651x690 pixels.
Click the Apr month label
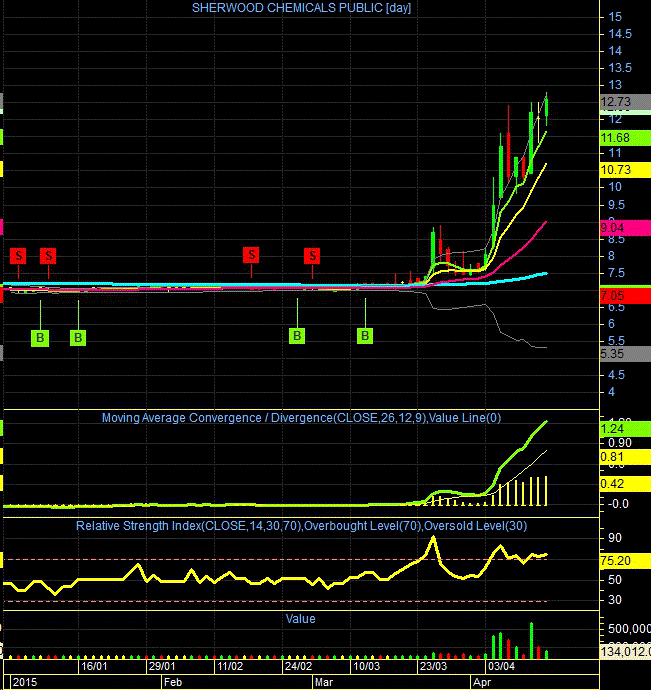tap(482, 683)
